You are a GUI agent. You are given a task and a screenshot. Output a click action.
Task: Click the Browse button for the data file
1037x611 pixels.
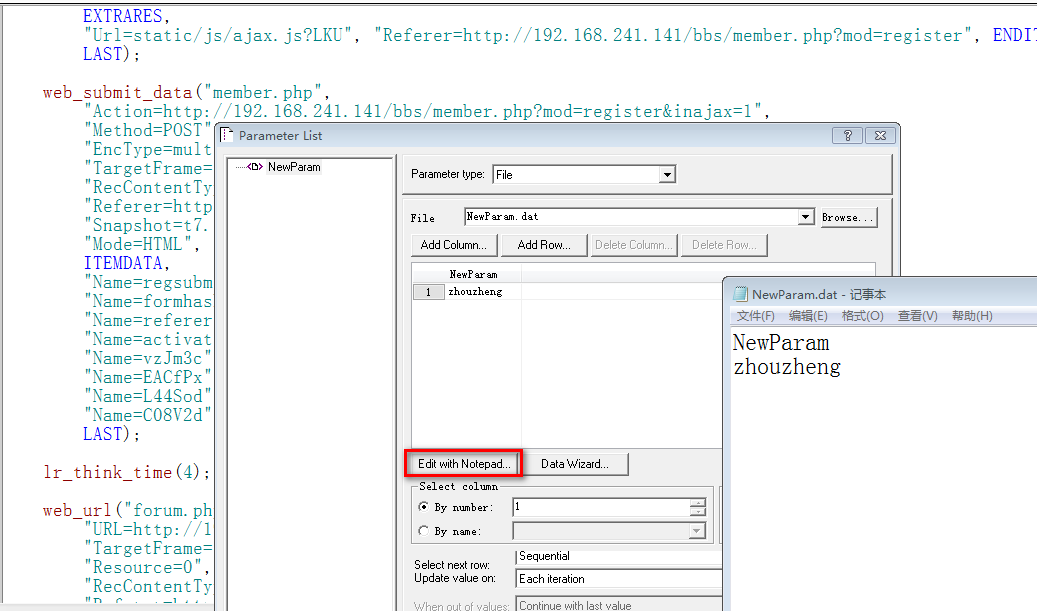click(848, 216)
